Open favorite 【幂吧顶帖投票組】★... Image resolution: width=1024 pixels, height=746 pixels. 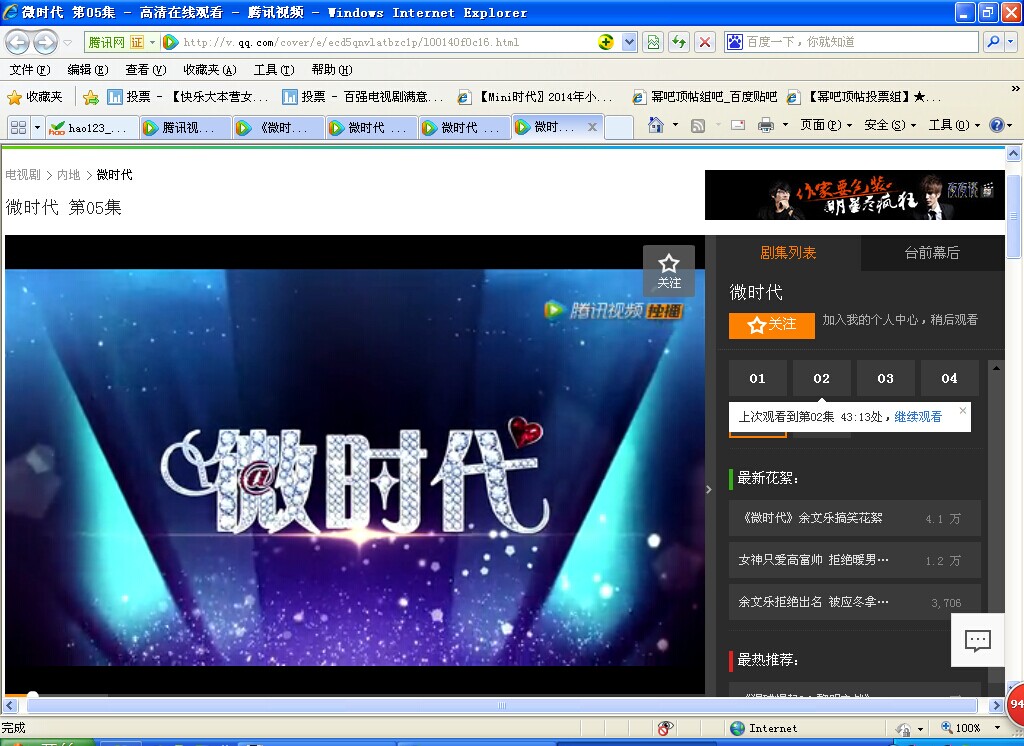coord(865,97)
